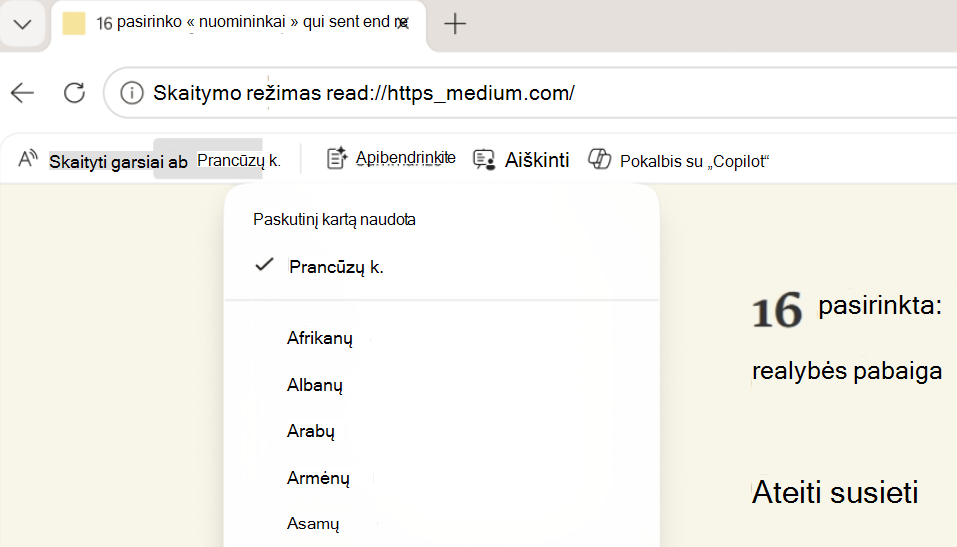Click the text 'realybės pabaiga'

(x=847, y=371)
